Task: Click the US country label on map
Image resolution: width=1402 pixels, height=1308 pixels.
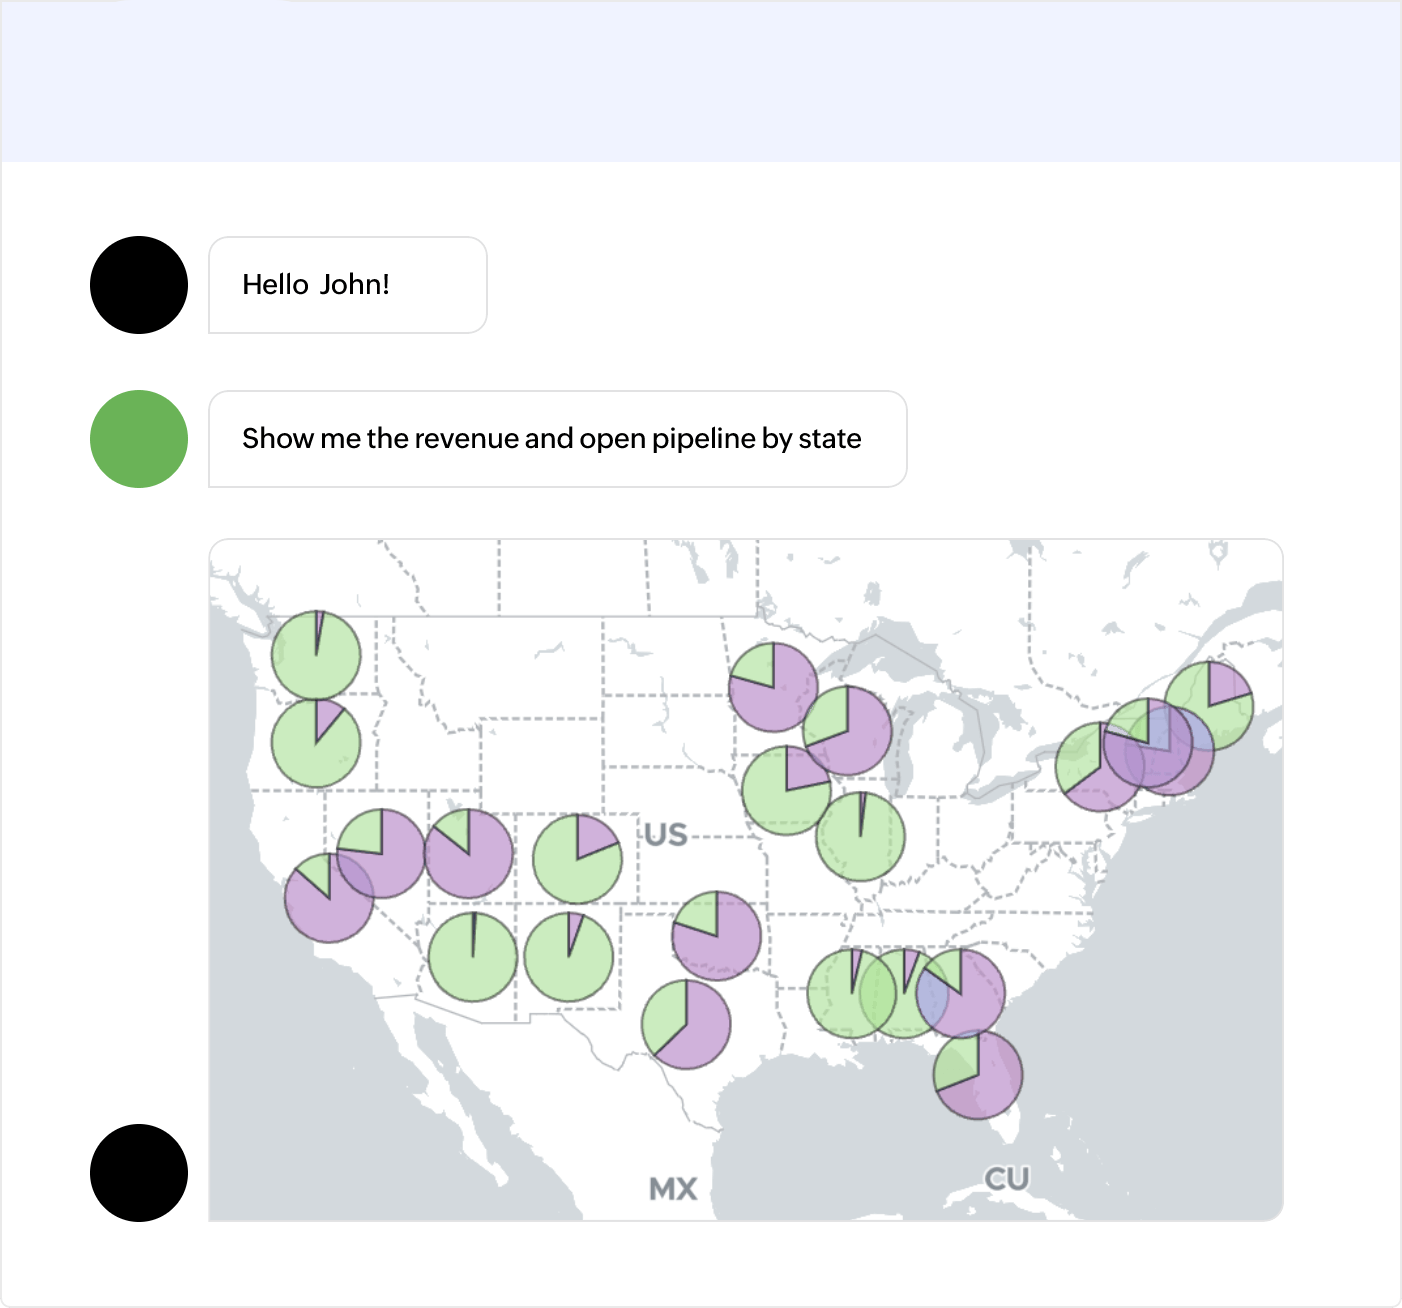Action: point(666,835)
